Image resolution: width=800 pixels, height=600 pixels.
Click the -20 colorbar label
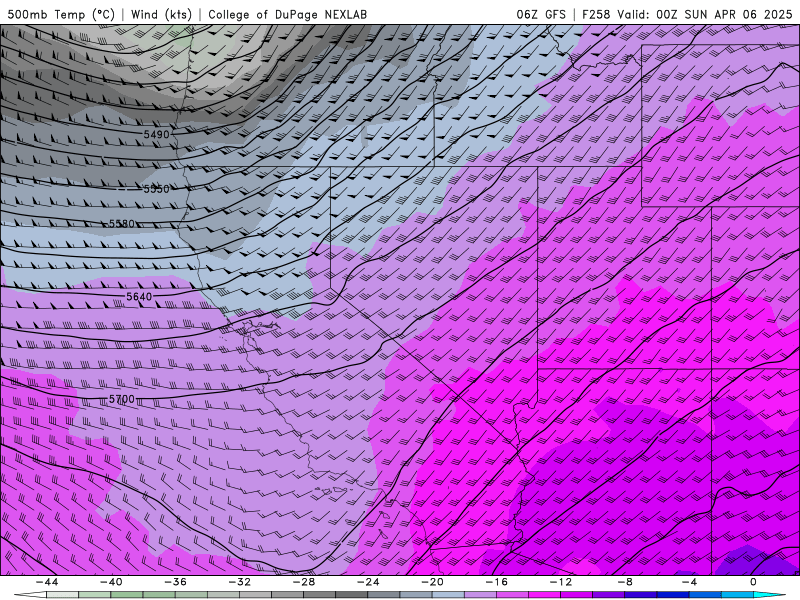432,582
